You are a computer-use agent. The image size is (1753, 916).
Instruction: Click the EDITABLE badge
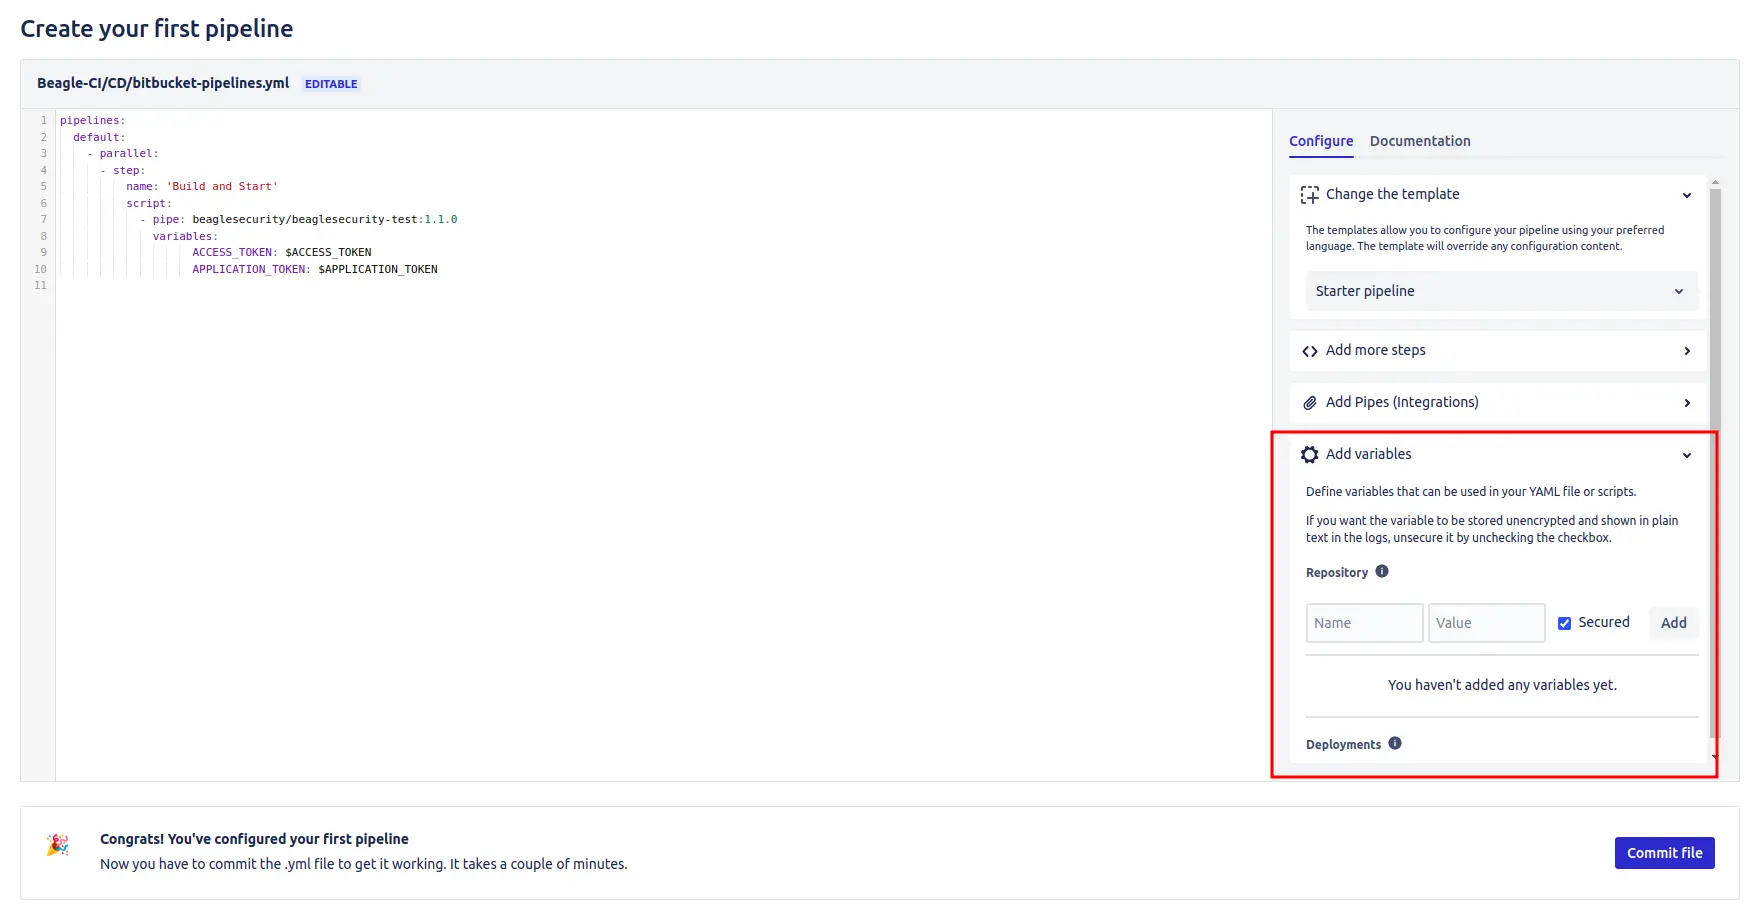[331, 84]
